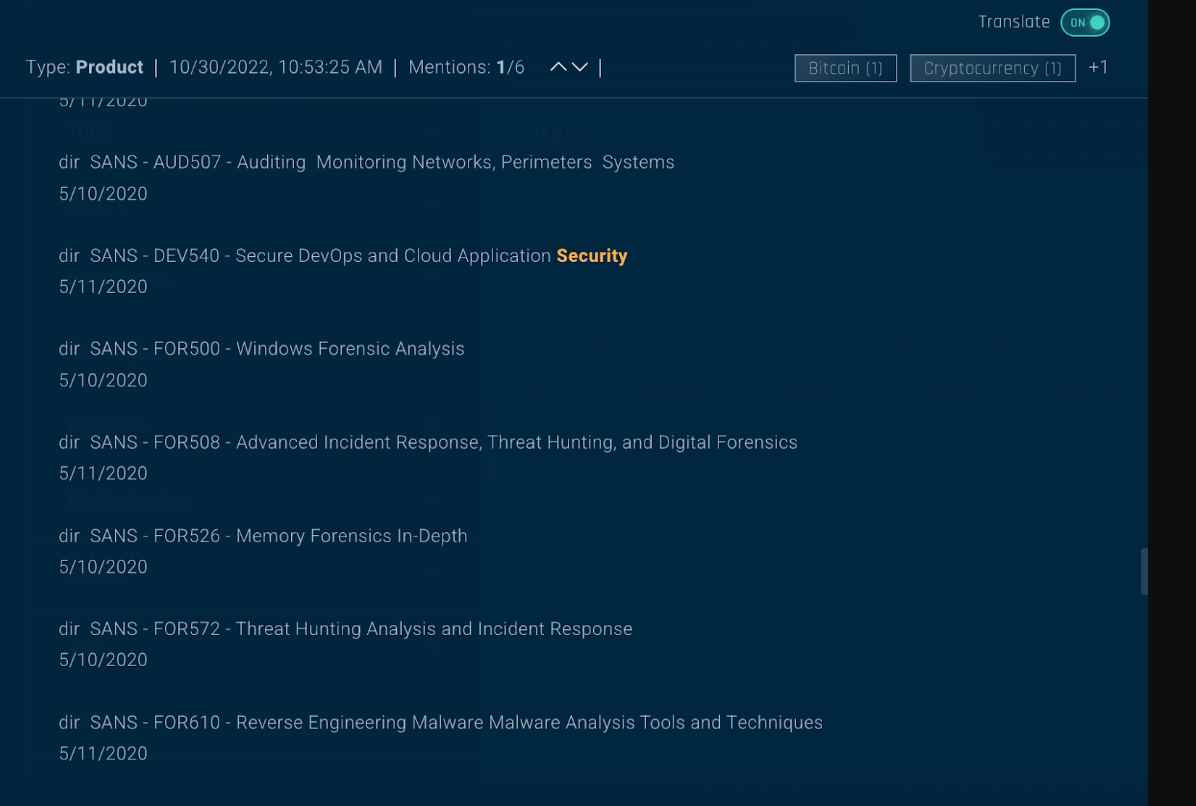Click the Type: Product label
The width and height of the screenshot is (1196, 806).
(85, 67)
